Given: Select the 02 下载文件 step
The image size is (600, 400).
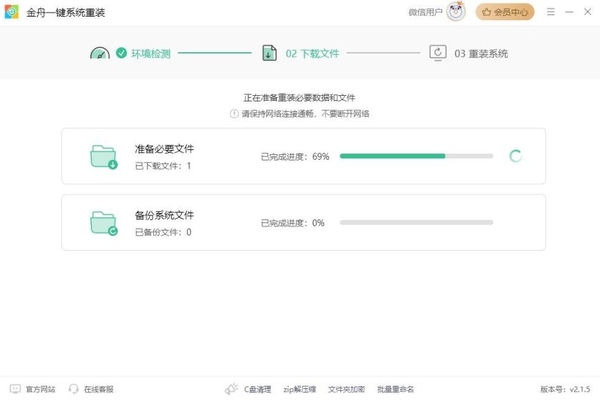Looking at the screenshot, I should coord(312,54).
